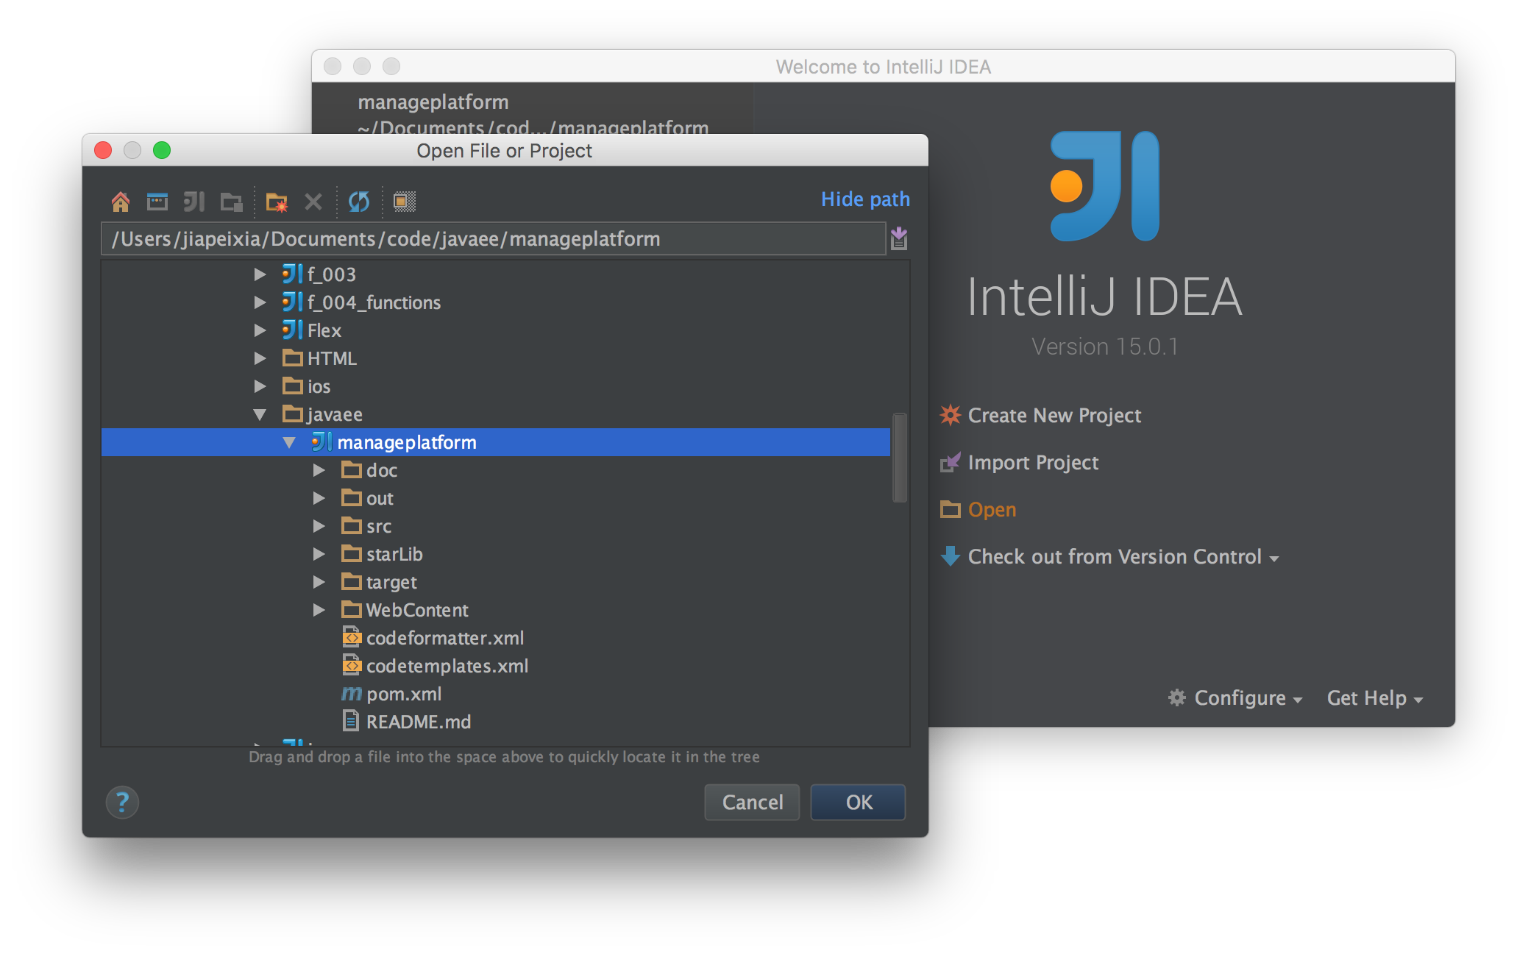Select codetemplates.xml in the tree
Screen dimensions: 1517x955
496,666
